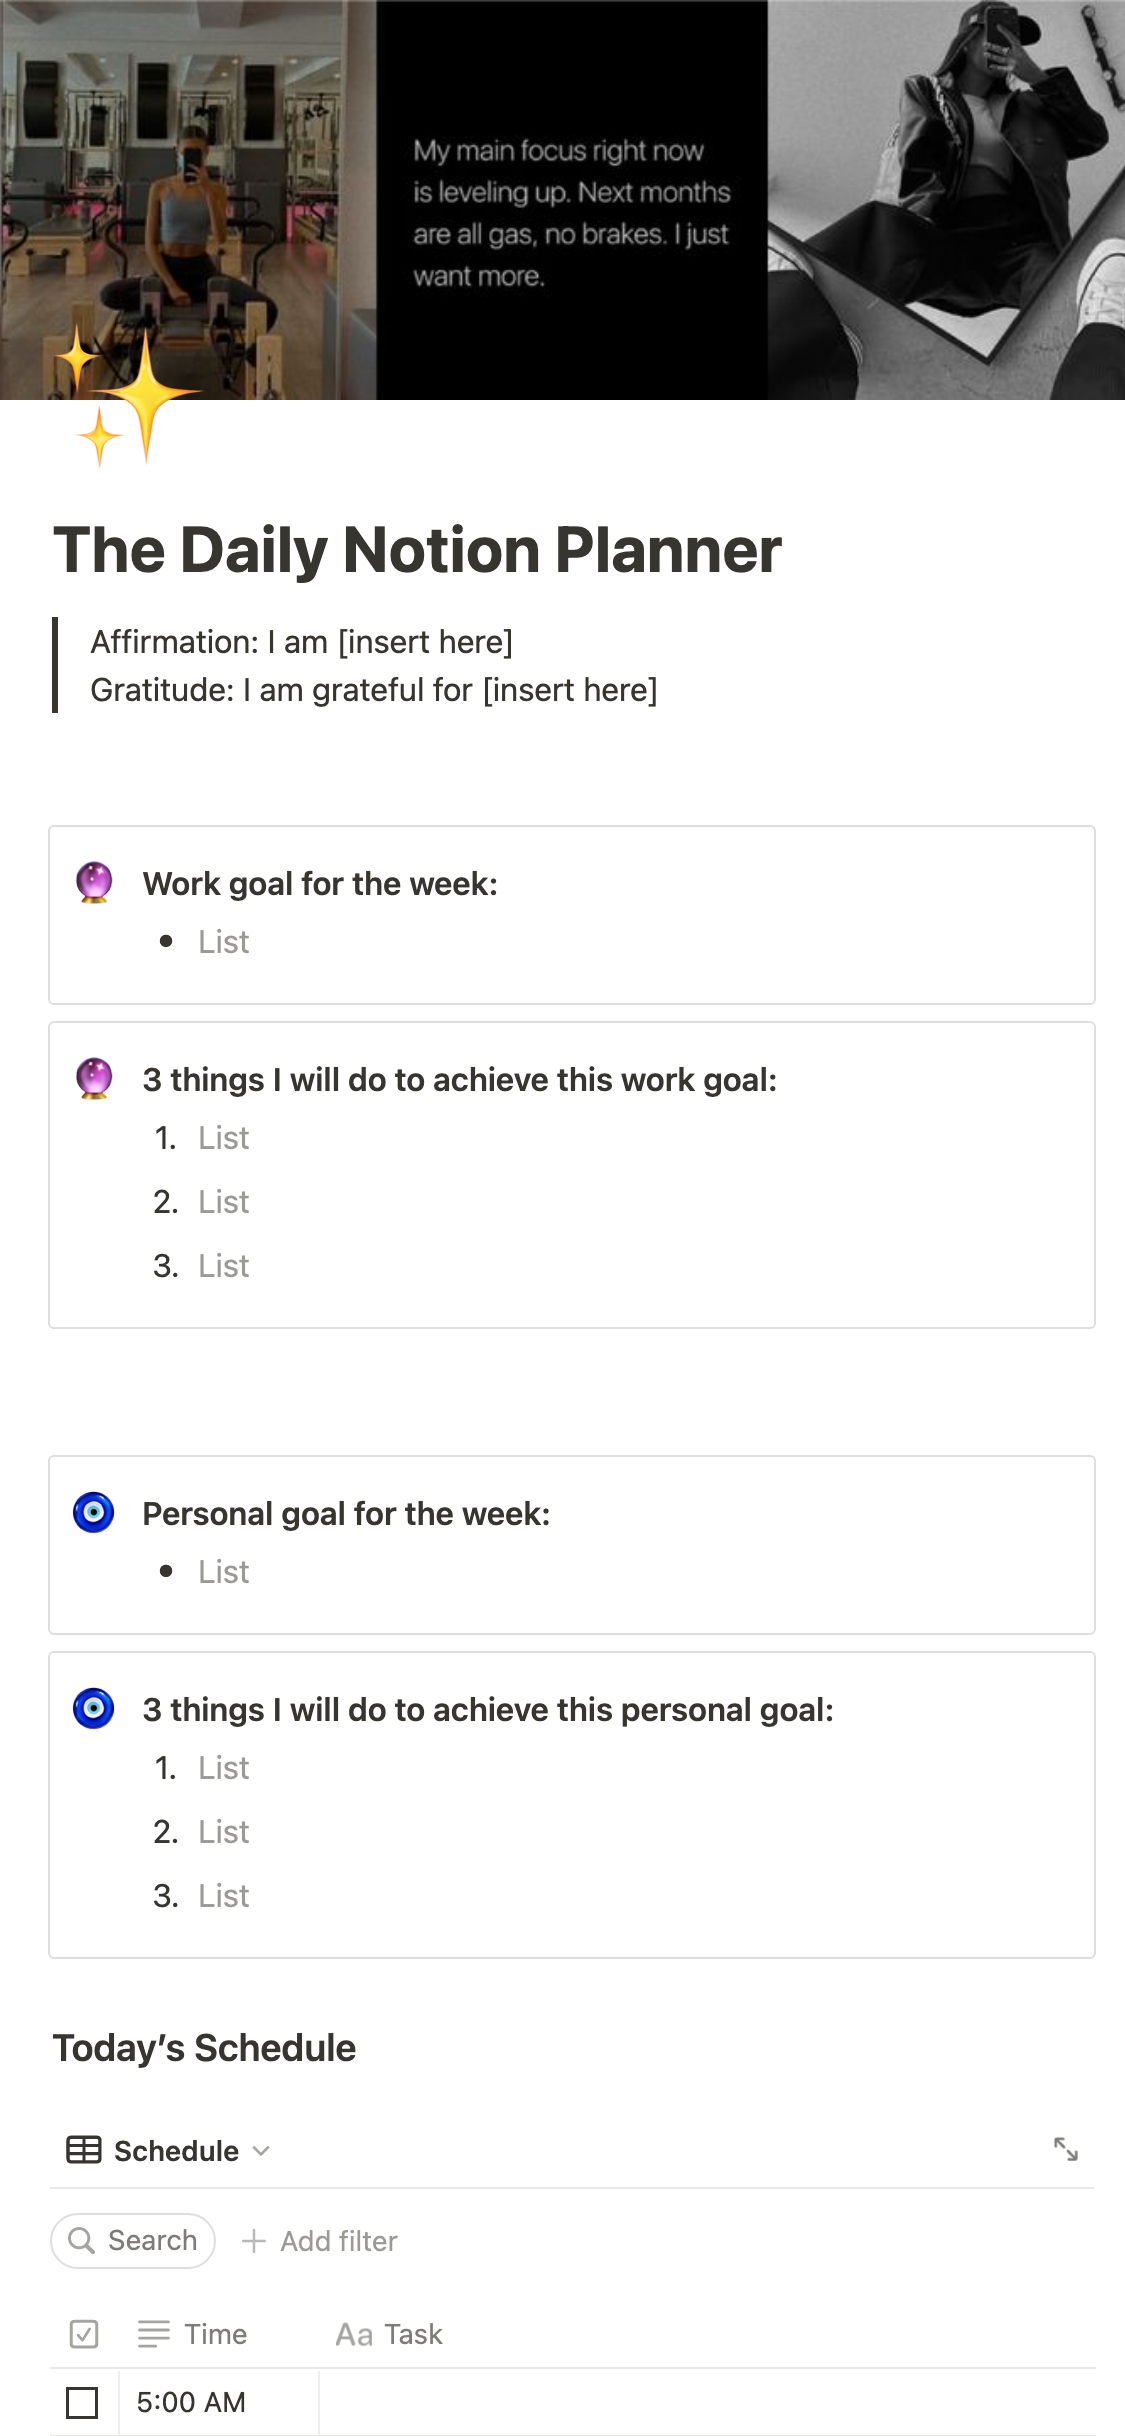Click empty Task cell for 5:00 AM
This screenshot has width=1125, height=2436.
click(x=700, y=2402)
